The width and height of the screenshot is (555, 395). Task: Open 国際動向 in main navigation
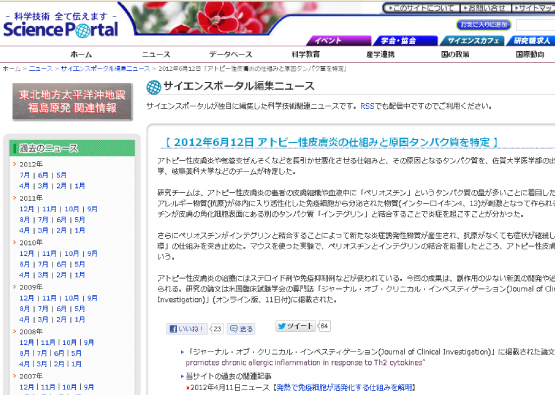point(530,55)
